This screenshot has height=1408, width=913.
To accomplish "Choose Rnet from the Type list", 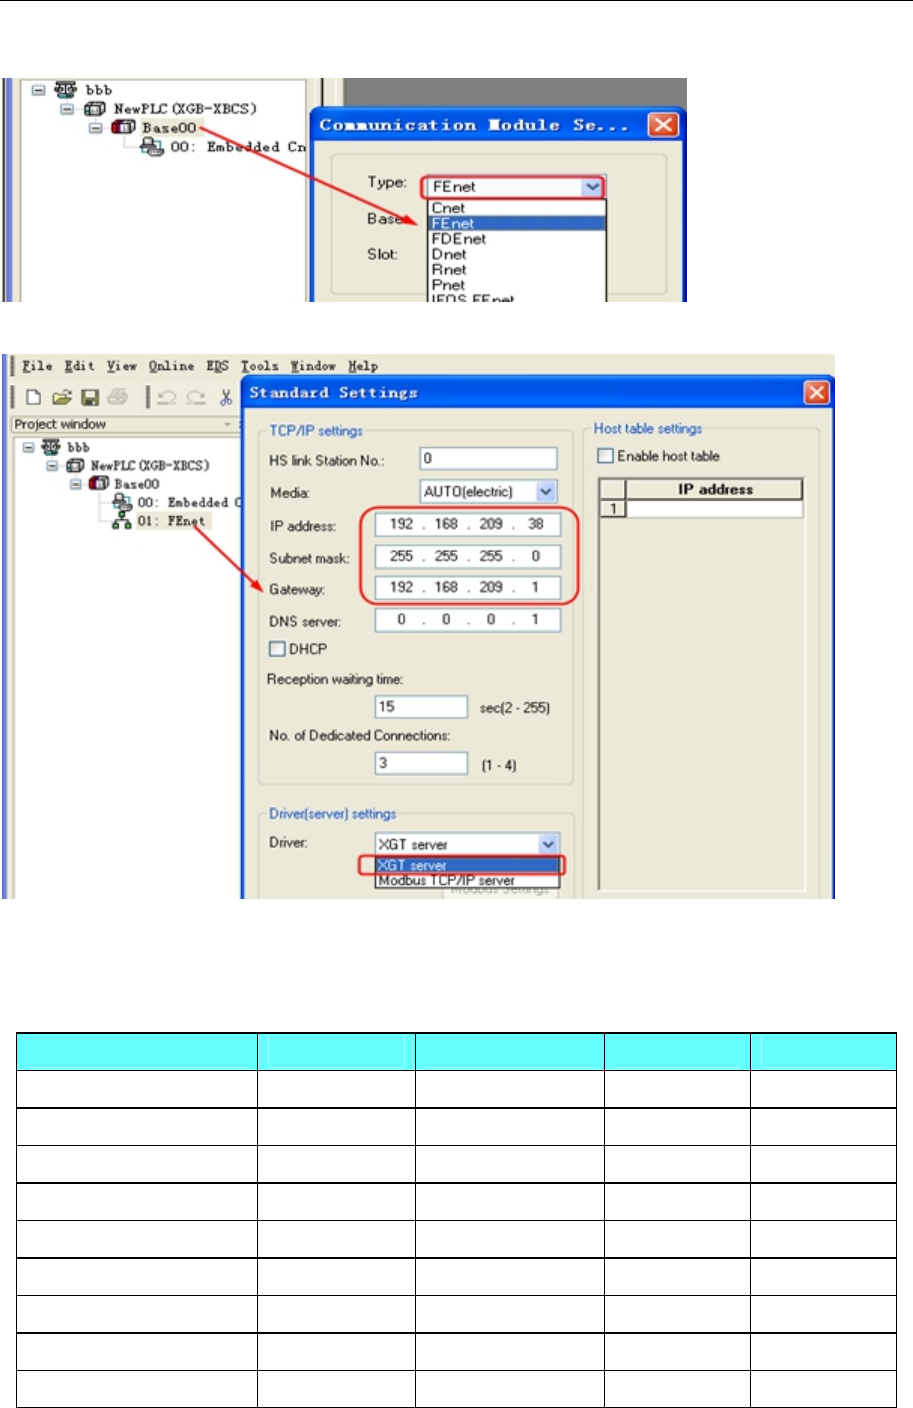I will point(517,269).
